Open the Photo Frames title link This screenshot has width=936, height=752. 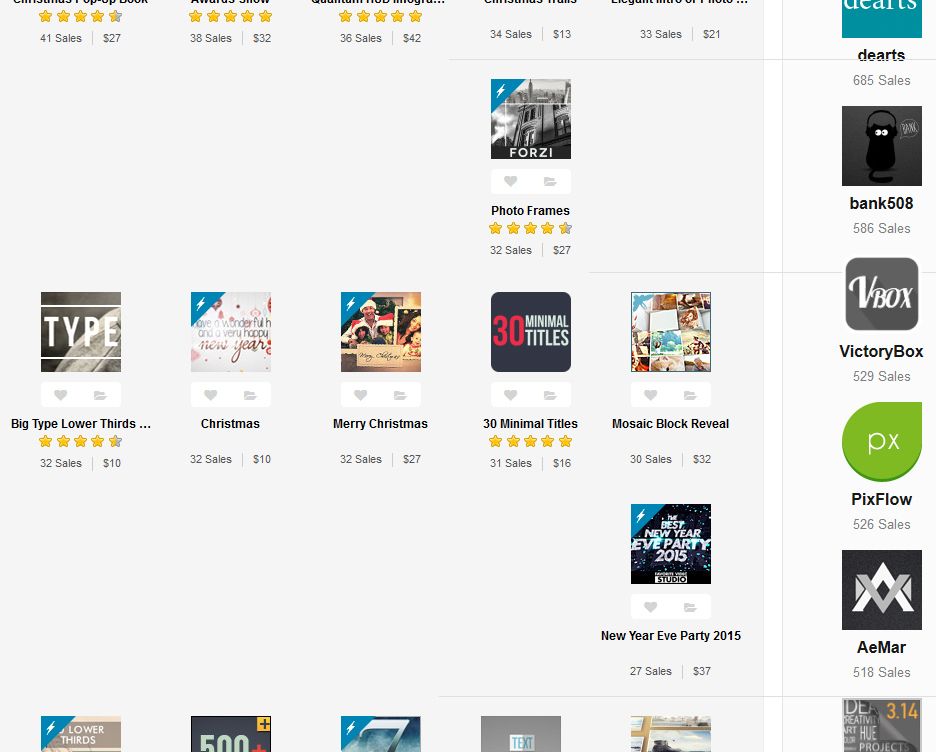click(x=530, y=211)
